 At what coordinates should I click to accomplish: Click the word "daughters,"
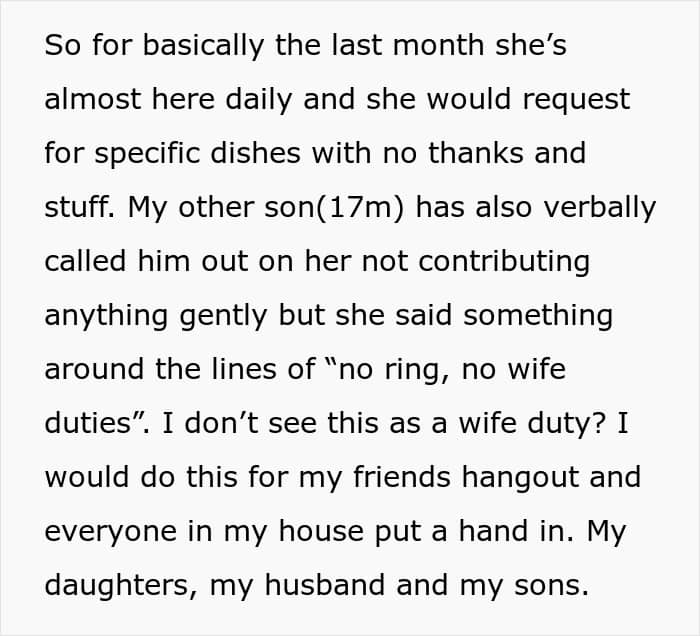121,586
